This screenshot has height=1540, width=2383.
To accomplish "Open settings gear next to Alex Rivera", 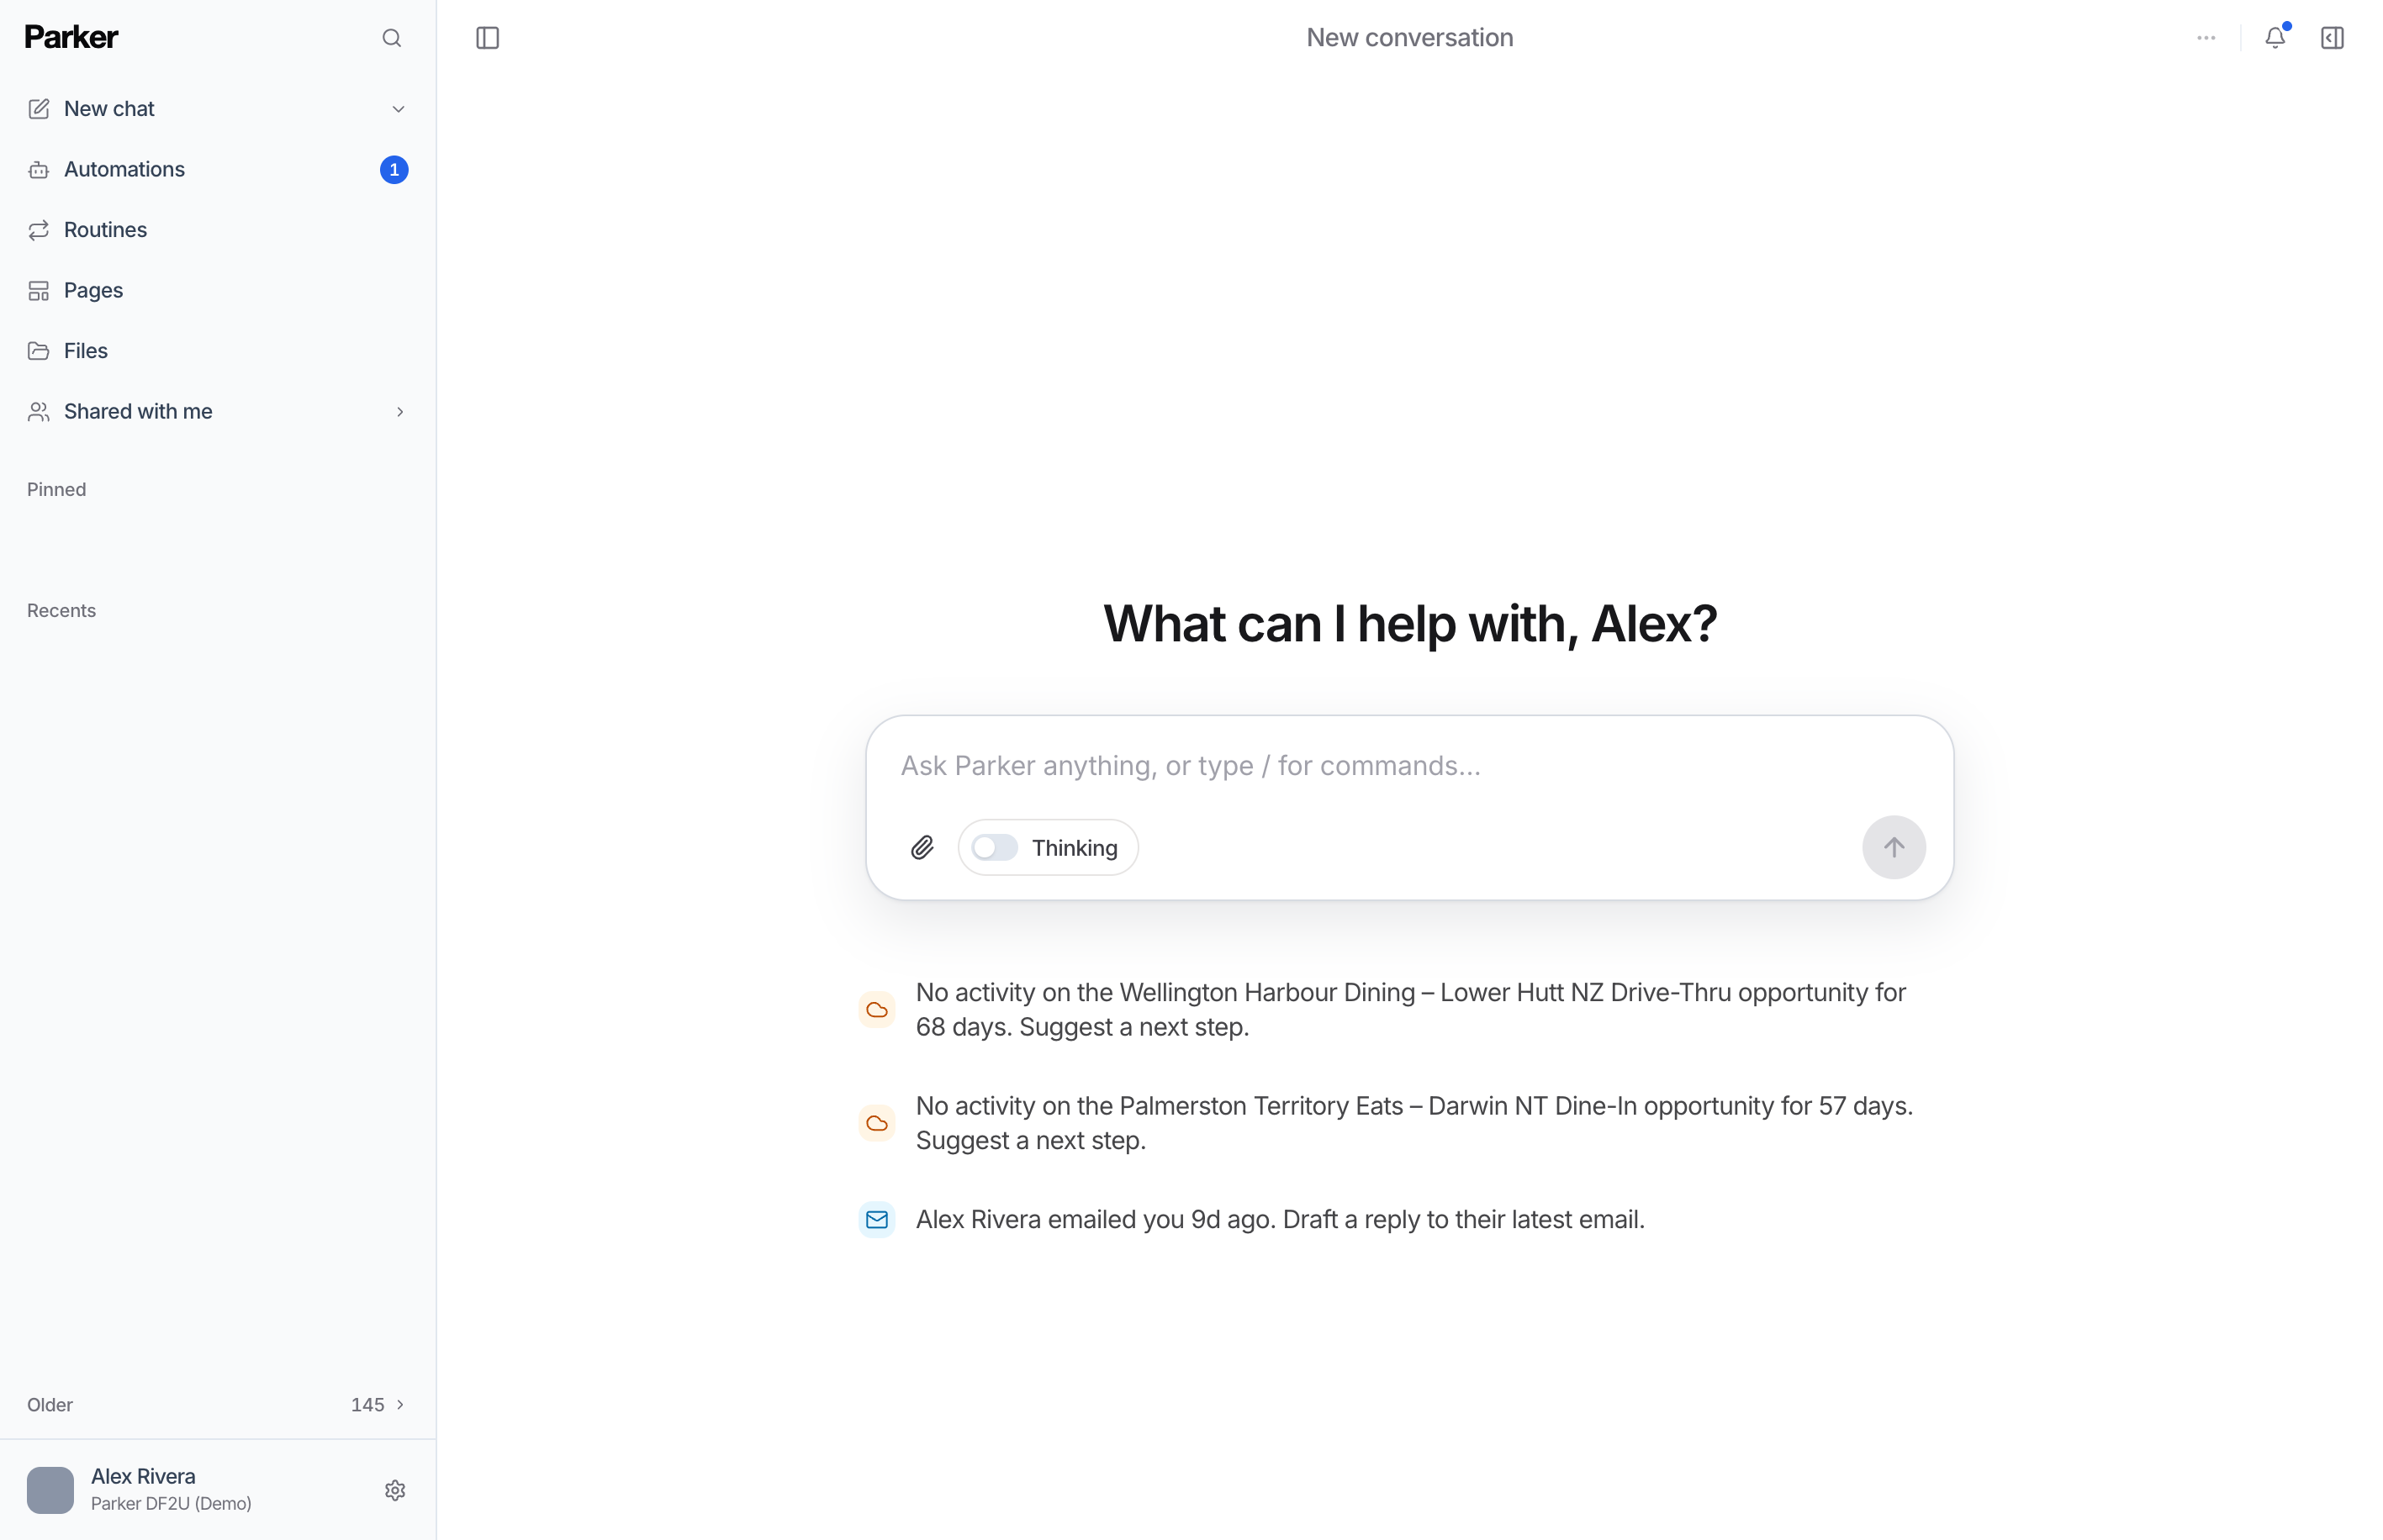I will pyautogui.click(x=395, y=1490).
